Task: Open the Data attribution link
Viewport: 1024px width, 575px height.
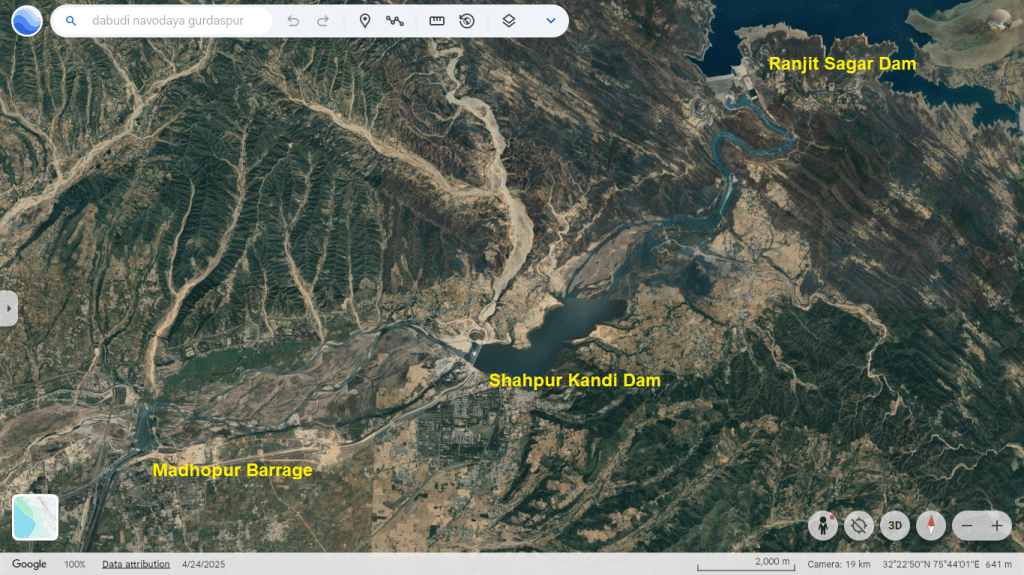Action: pos(136,565)
